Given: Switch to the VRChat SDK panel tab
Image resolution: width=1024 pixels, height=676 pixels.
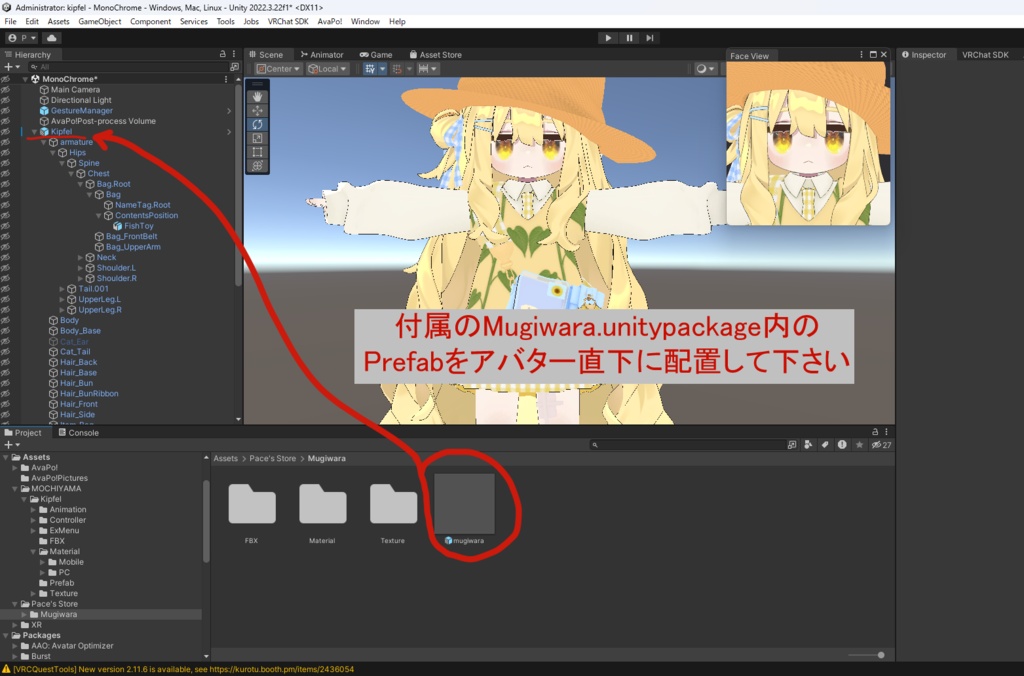Looking at the screenshot, I should point(985,55).
